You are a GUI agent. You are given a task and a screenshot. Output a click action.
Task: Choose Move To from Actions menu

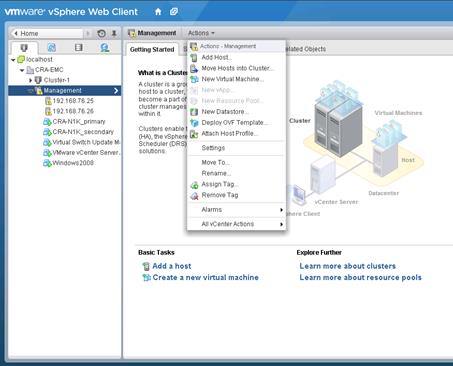click(237, 162)
